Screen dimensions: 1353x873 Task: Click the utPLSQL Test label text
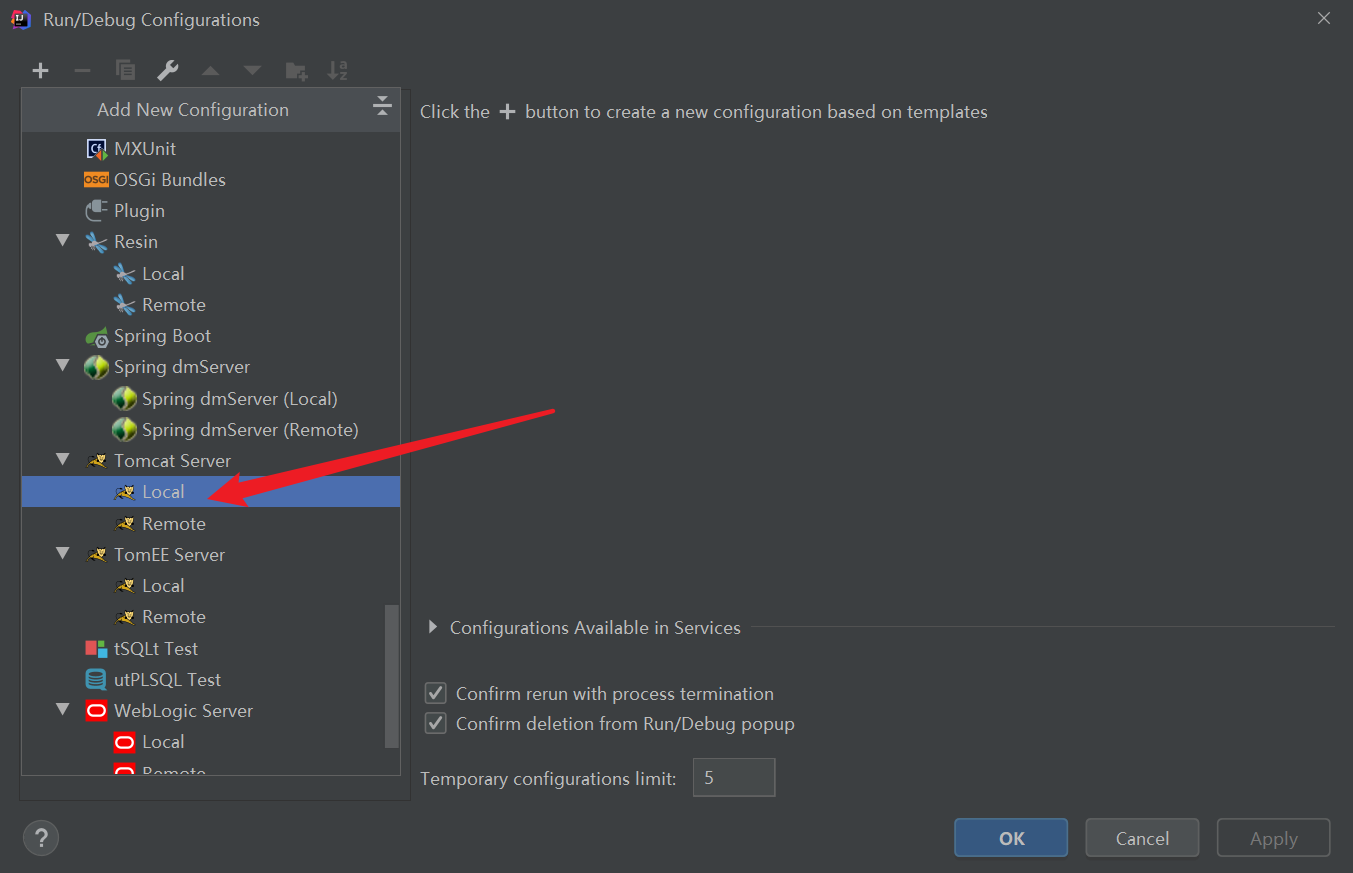[167, 679]
